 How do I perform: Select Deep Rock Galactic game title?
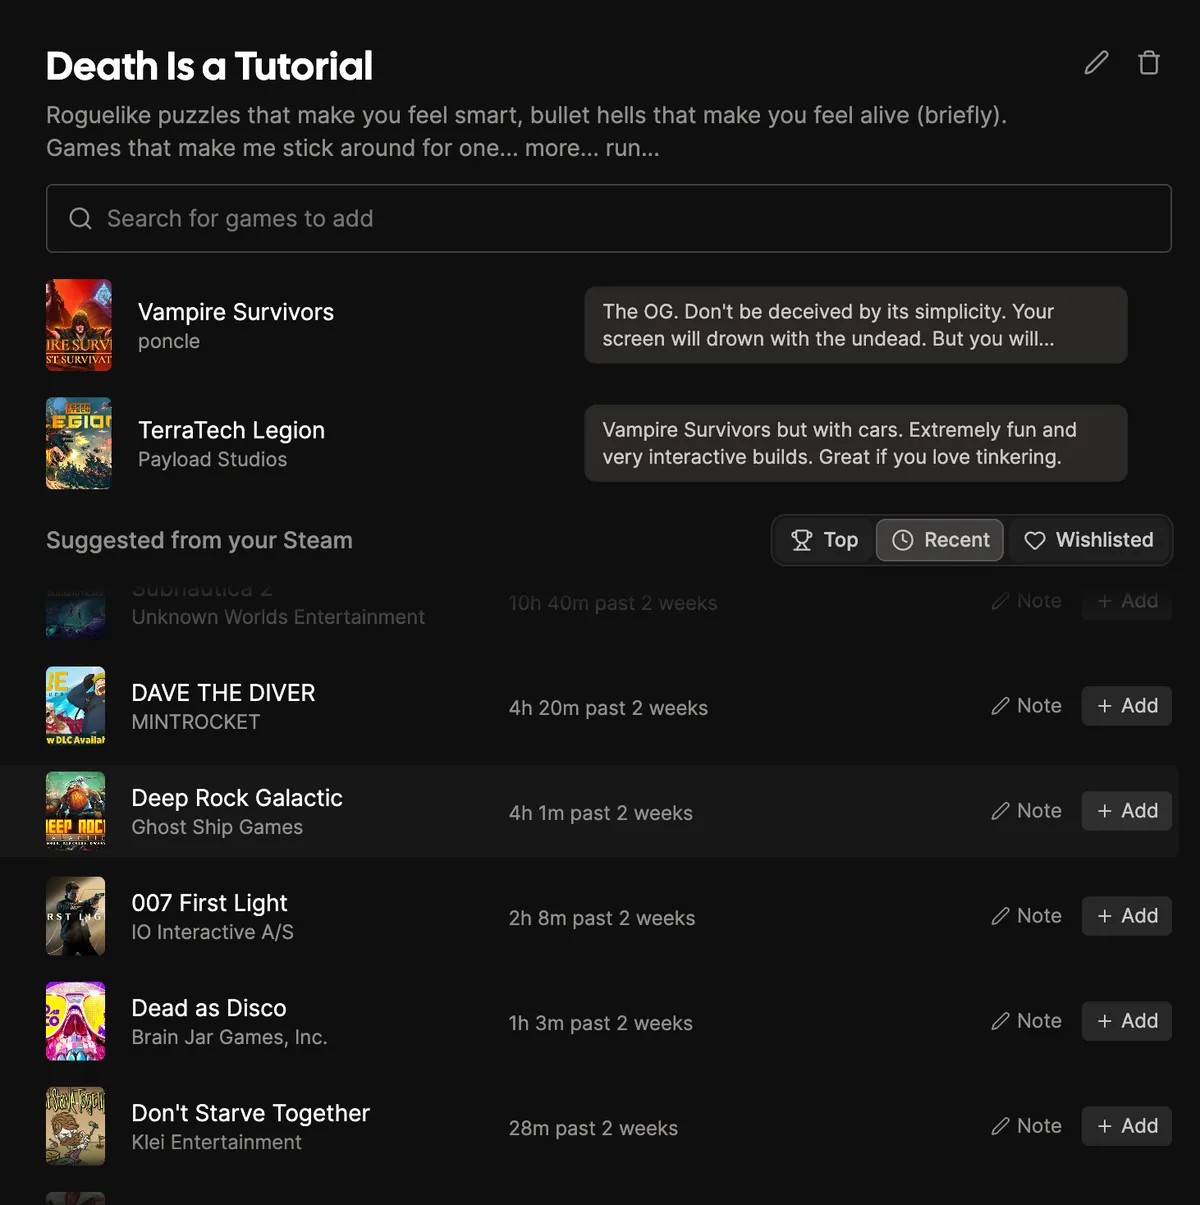click(237, 798)
